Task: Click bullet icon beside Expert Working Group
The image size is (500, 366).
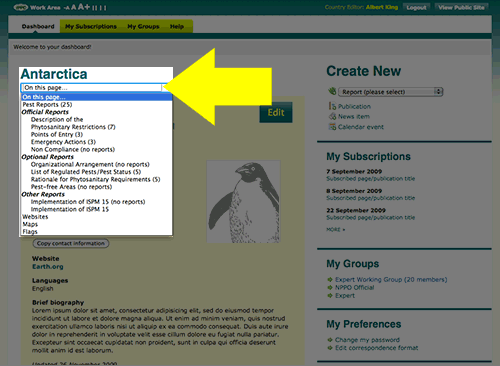Action: click(330, 279)
